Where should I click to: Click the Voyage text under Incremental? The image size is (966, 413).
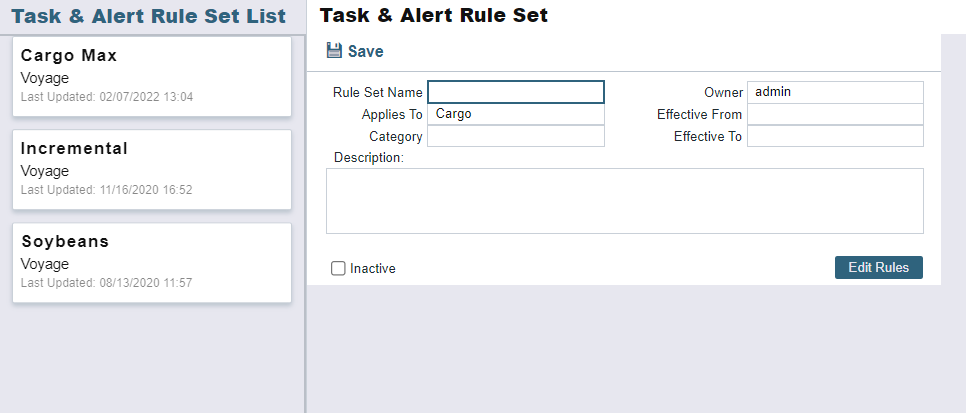pos(45,171)
